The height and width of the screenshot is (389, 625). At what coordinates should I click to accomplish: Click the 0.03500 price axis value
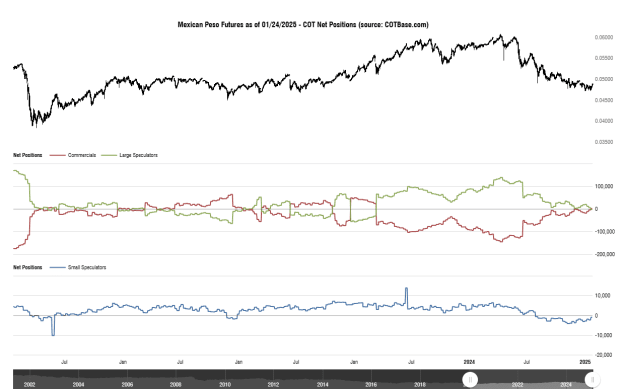(x=604, y=142)
